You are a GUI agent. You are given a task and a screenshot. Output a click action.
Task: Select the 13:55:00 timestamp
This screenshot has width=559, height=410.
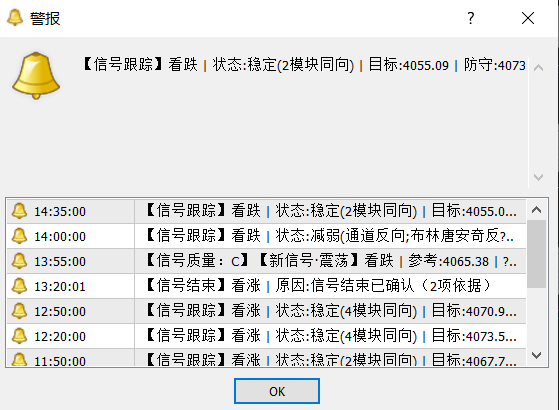[60, 261]
